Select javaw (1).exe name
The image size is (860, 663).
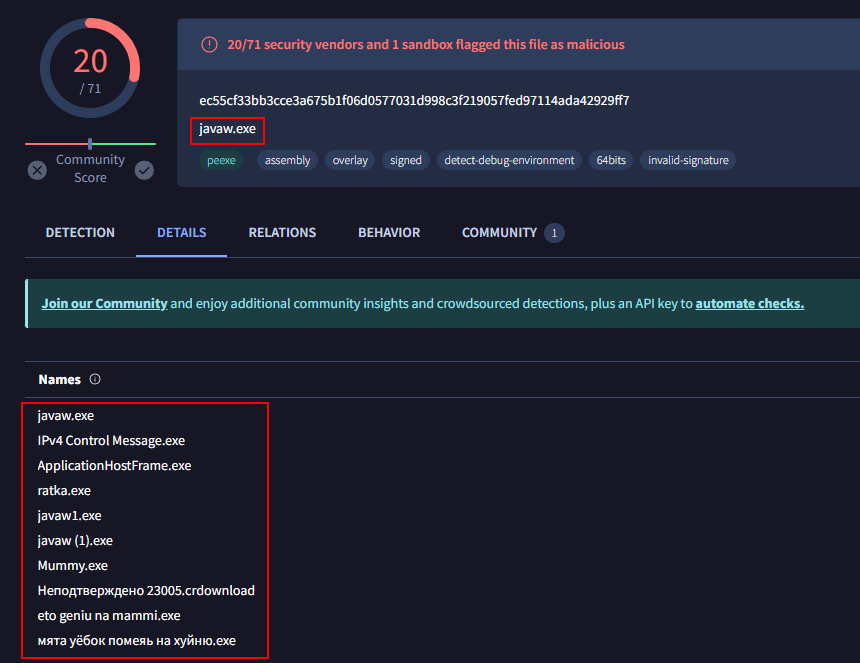click(75, 541)
